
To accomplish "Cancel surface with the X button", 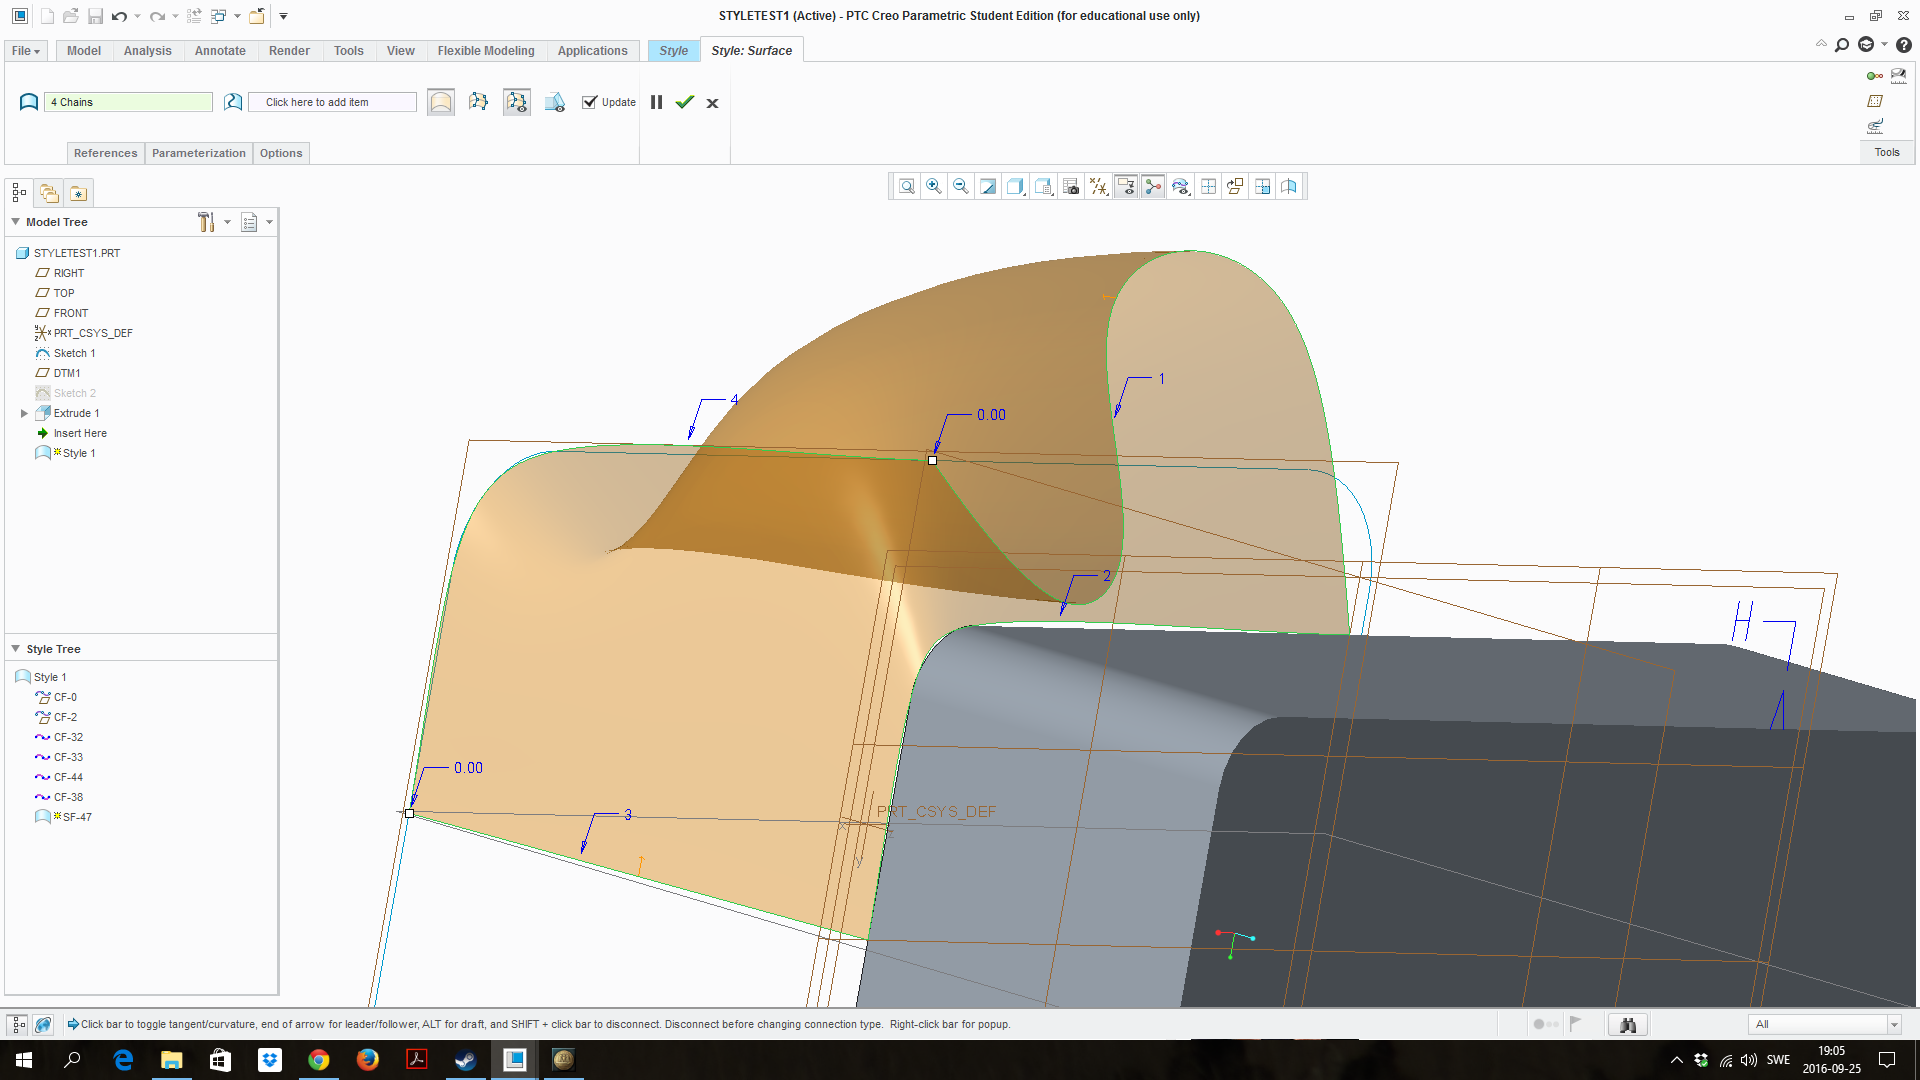I will click(712, 103).
